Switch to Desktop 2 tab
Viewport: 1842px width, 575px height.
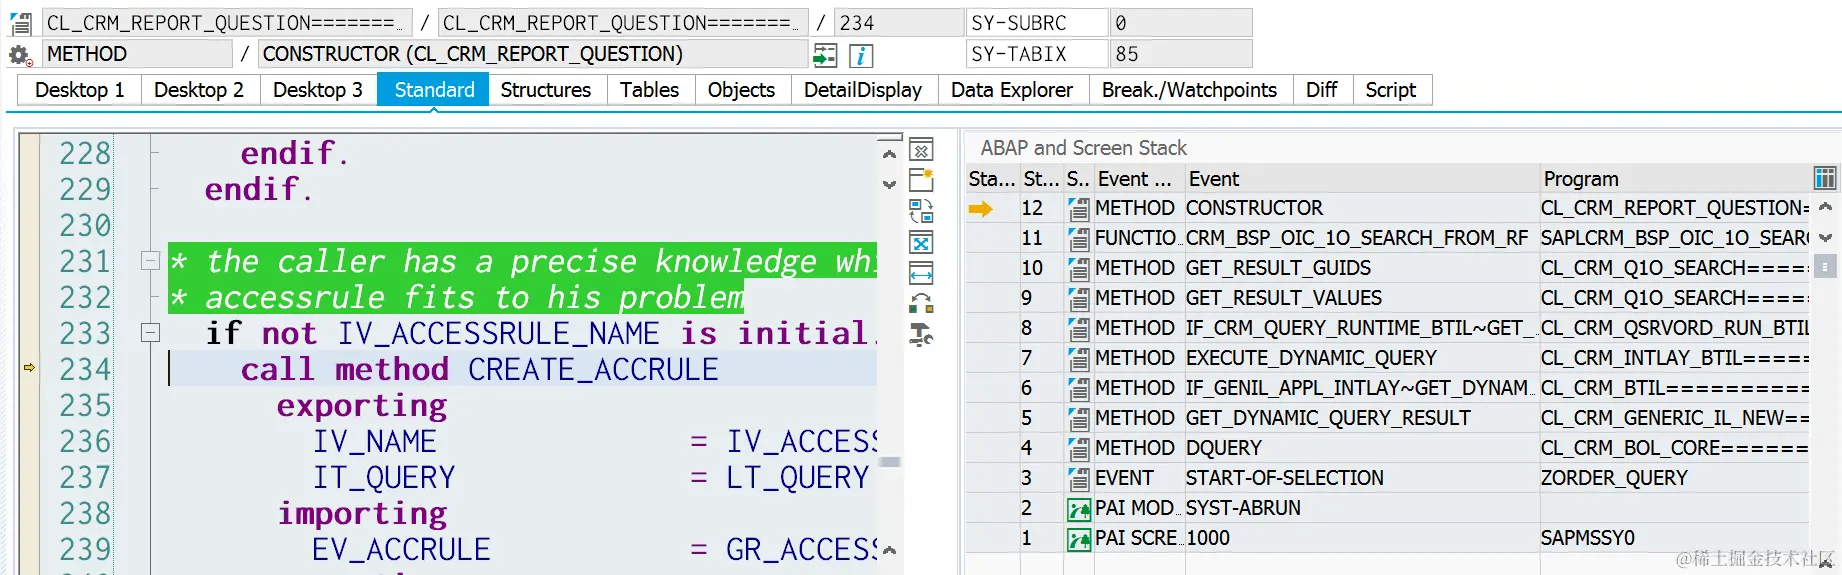(198, 90)
